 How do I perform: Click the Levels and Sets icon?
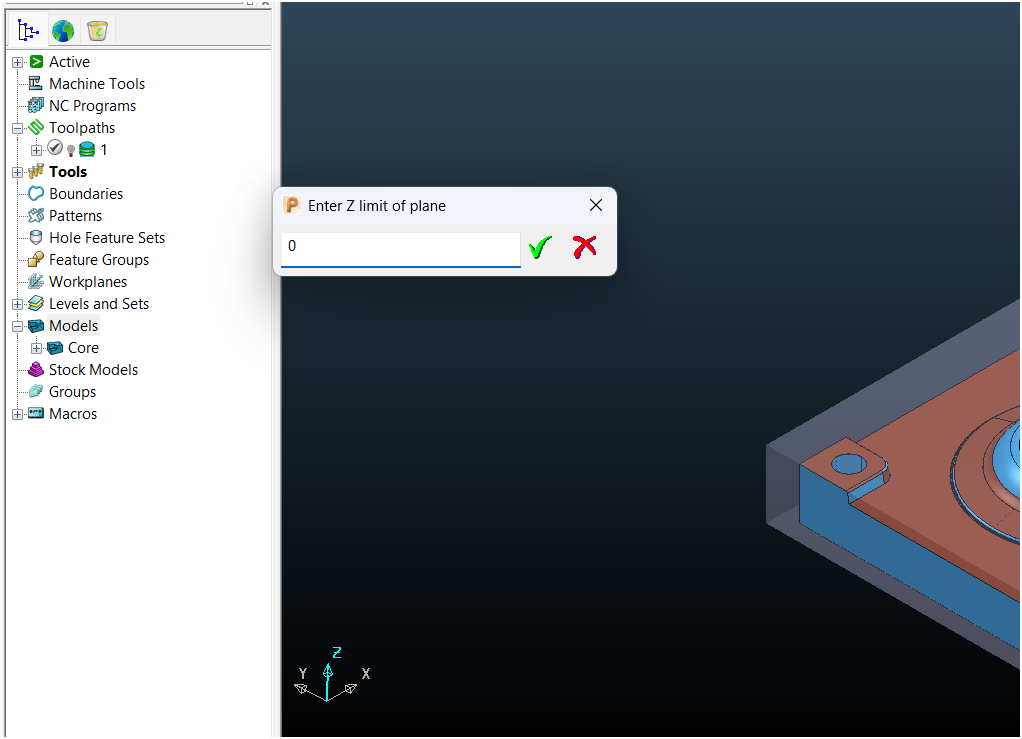pyautogui.click(x=36, y=304)
